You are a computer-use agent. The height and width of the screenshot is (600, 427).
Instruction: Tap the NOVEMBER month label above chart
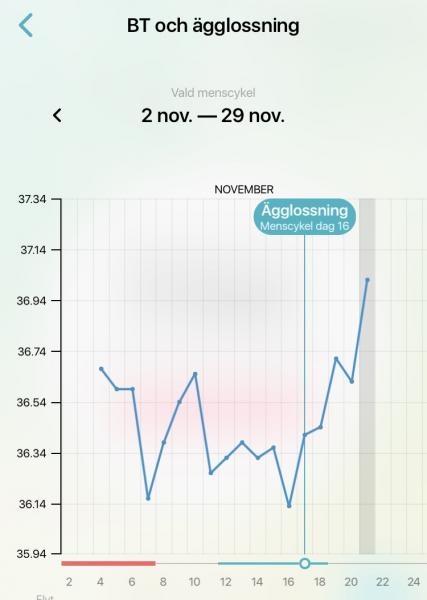[x=244, y=189]
